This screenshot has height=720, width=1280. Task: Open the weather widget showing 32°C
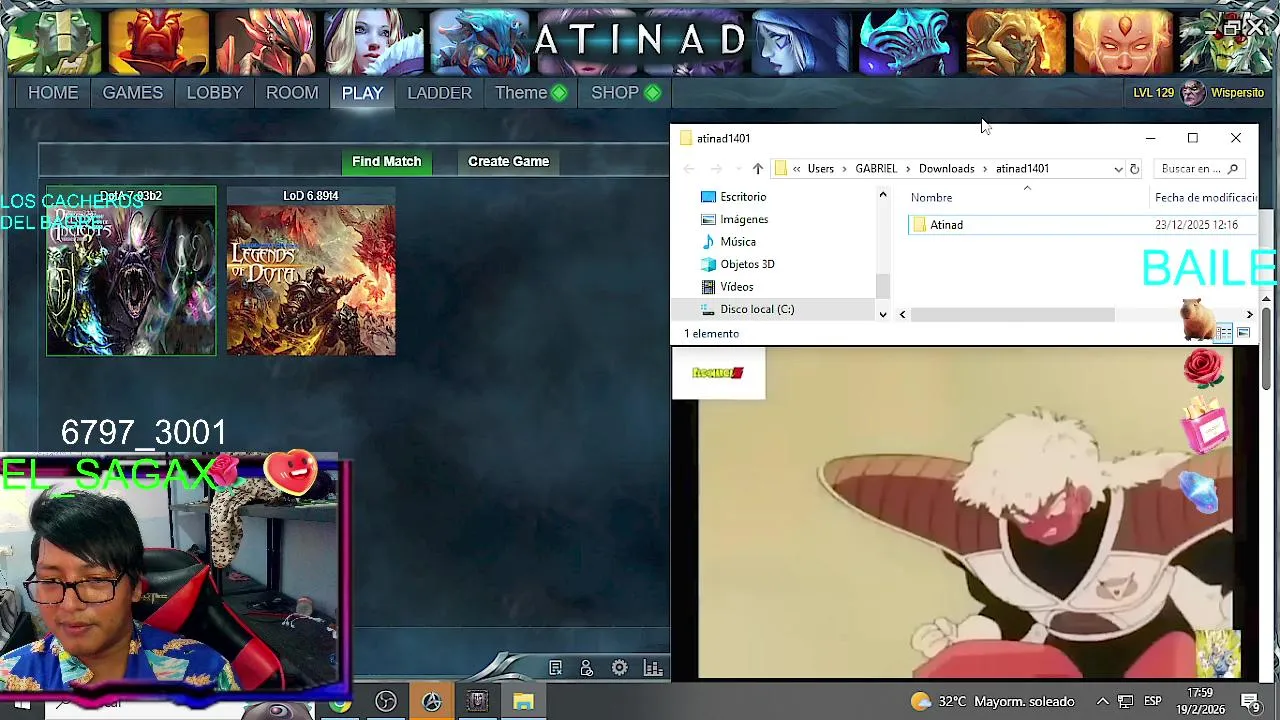[x=992, y=702]
